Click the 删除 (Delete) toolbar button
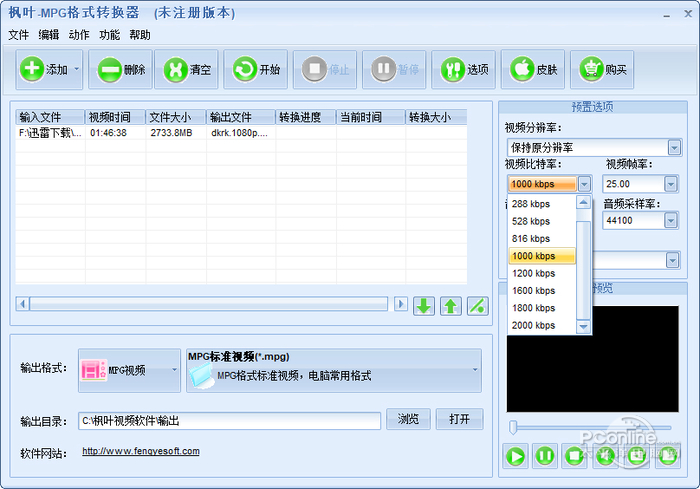Viewport: 700px width, 489px height. pos(121,69)
